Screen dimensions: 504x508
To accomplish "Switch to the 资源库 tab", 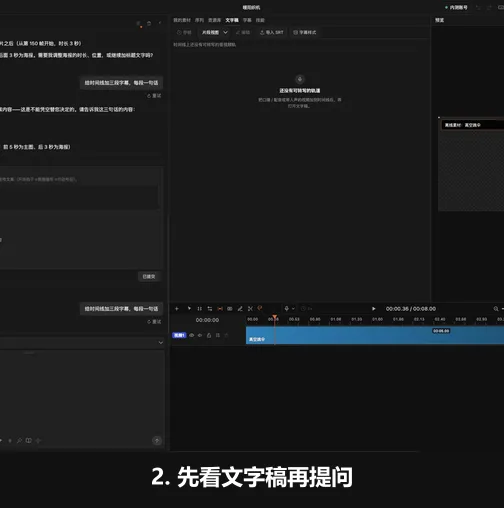I will (214, 20).
